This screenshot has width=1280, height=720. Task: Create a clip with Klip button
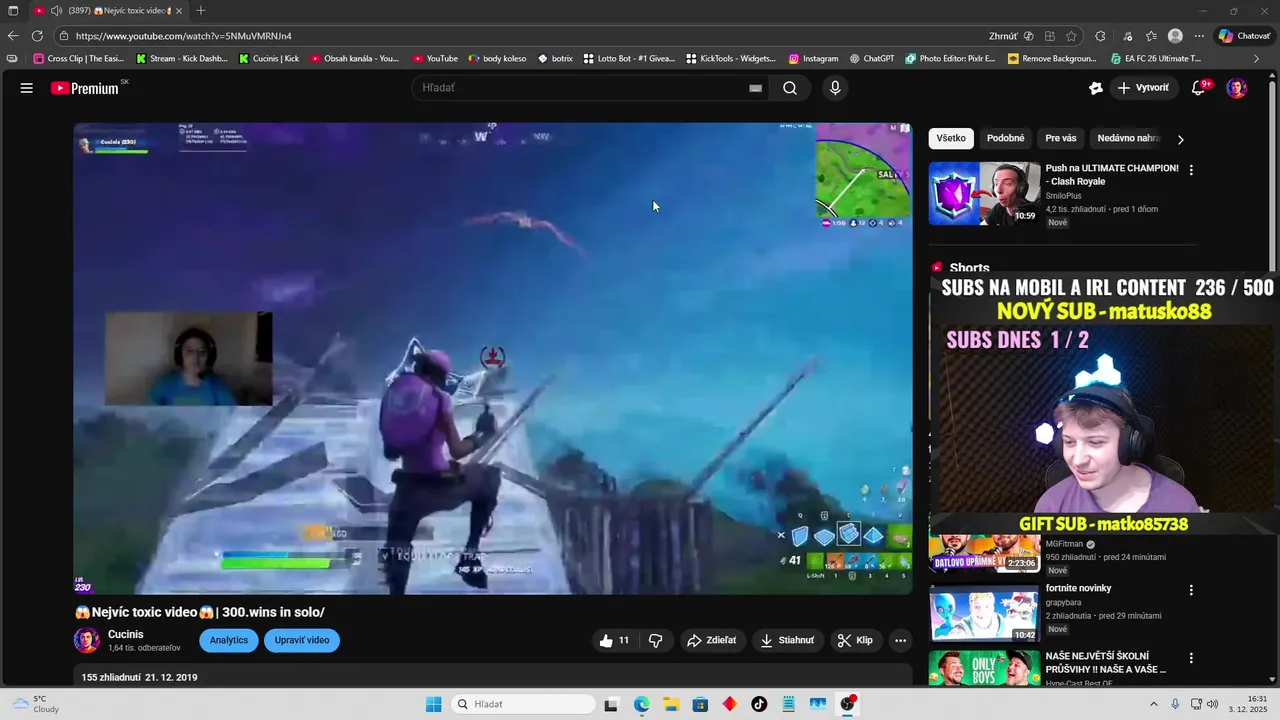pyautogui.click(x=855, y=640)
